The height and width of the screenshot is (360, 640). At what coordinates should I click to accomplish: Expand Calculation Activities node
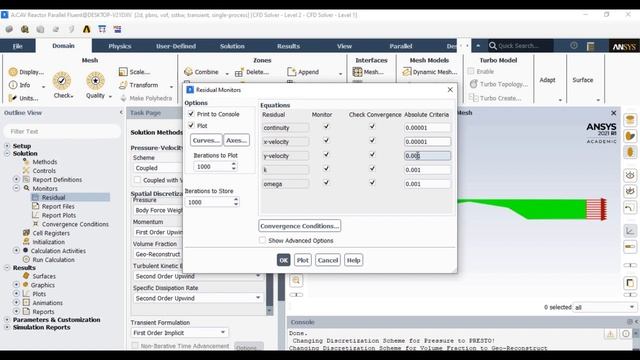point(16,250)
